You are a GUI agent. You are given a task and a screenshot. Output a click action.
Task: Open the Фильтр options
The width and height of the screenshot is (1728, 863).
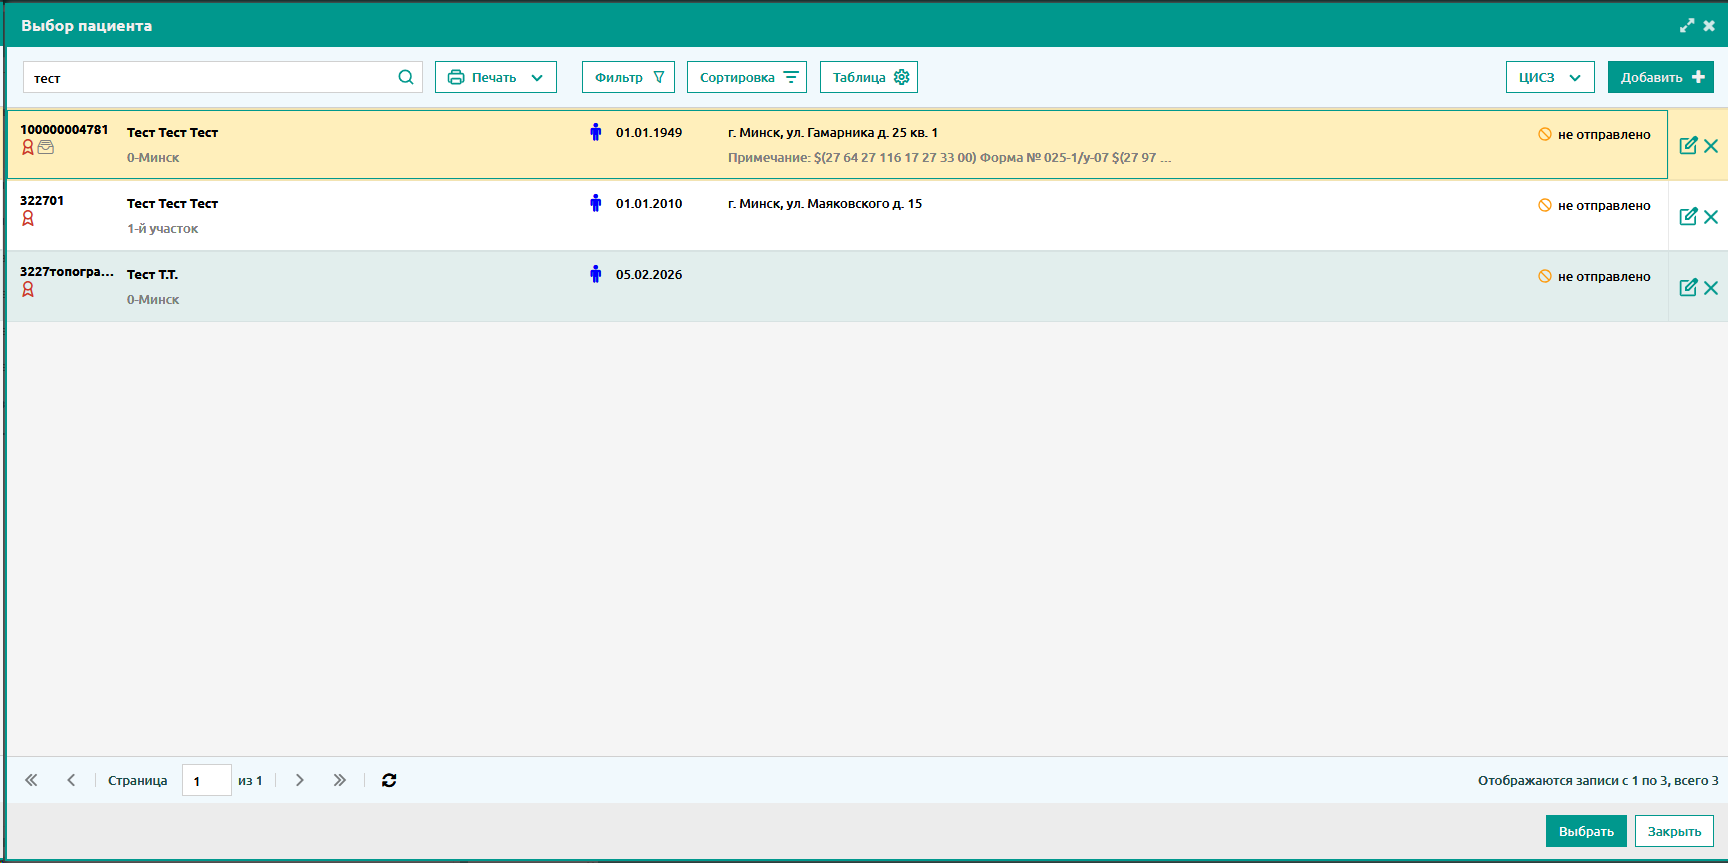(628, 77)
